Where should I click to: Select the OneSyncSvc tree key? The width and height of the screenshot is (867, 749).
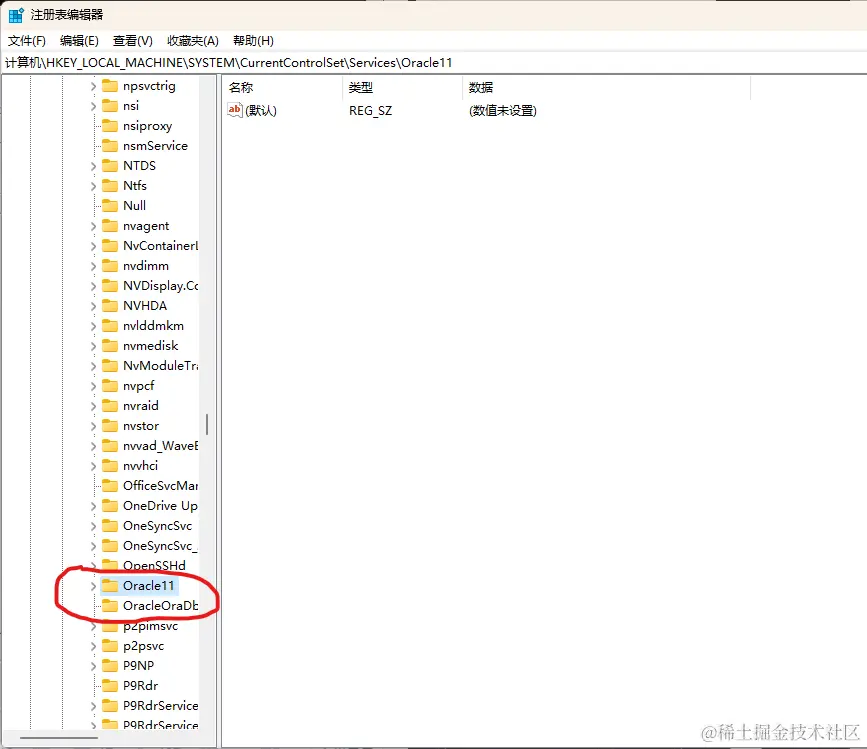(x=158, y=526)
